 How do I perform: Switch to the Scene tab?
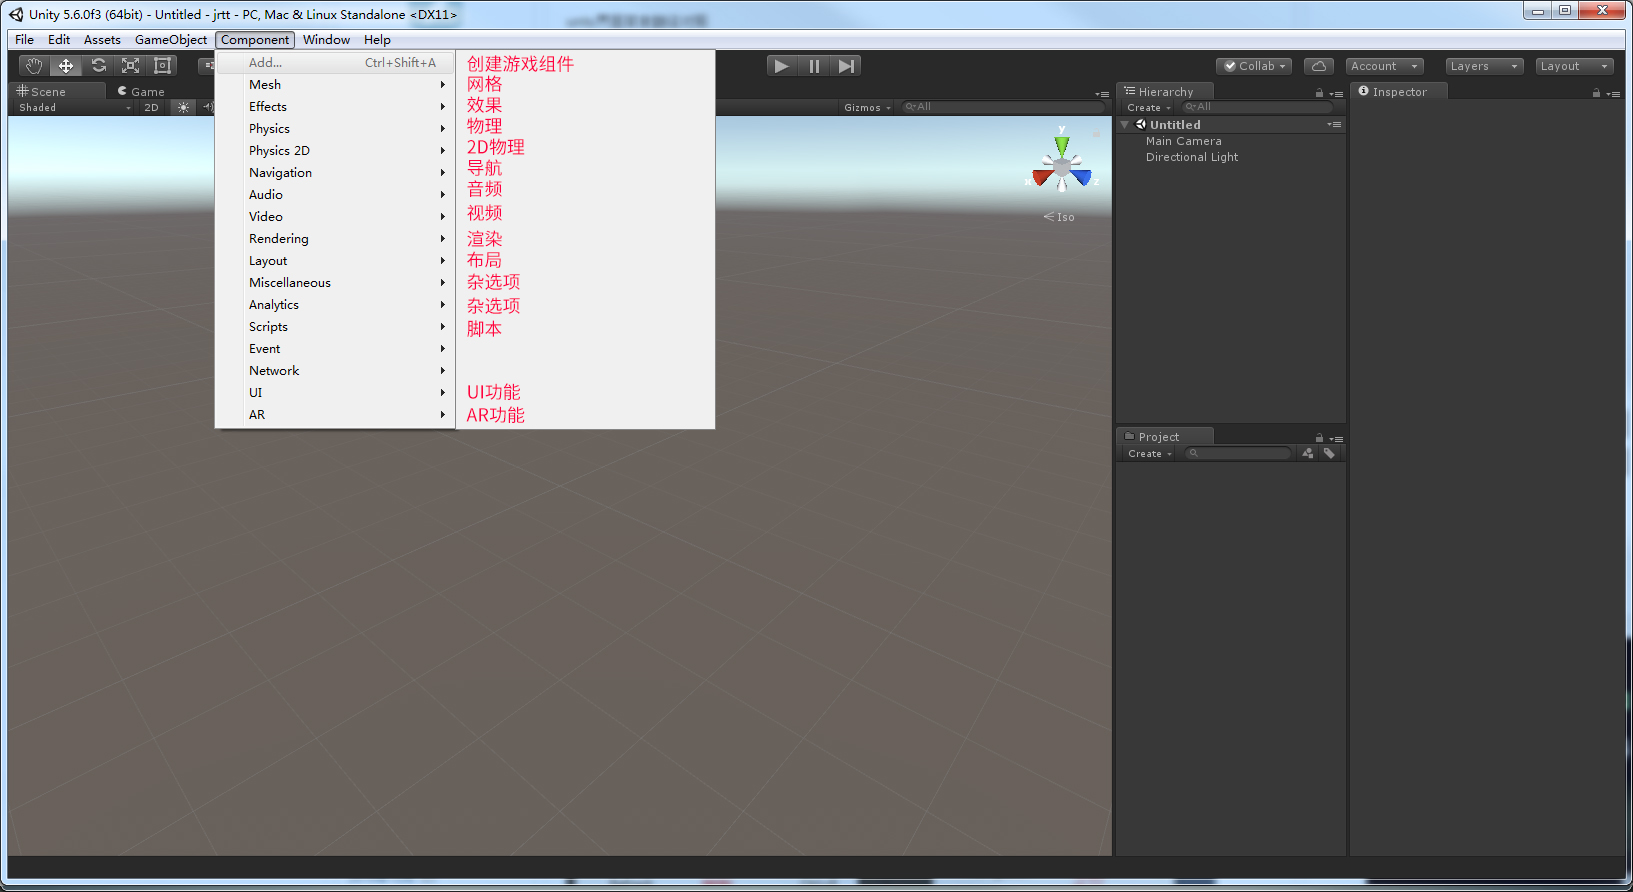click(56, 91)
